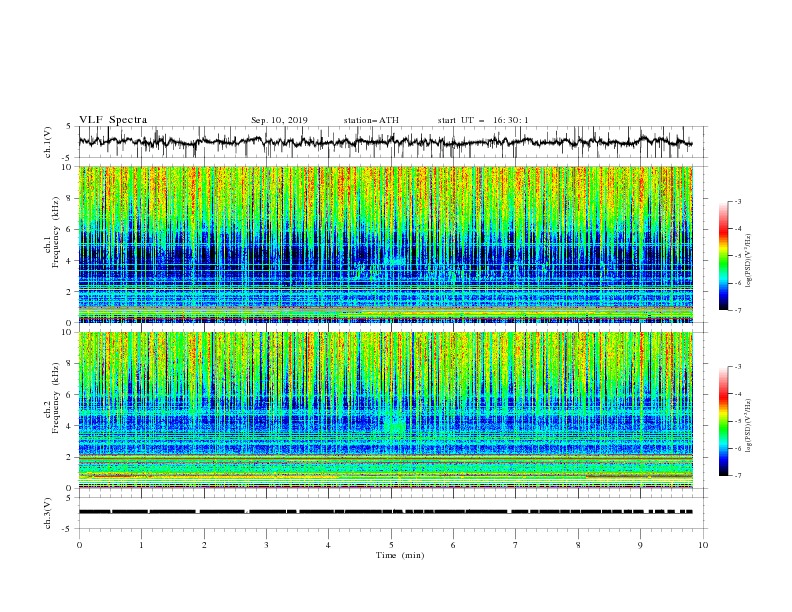Click the "ch.3(V)" axis label
Screen dimensions: 792x612
pyautogui.click(x=48, y=513)
